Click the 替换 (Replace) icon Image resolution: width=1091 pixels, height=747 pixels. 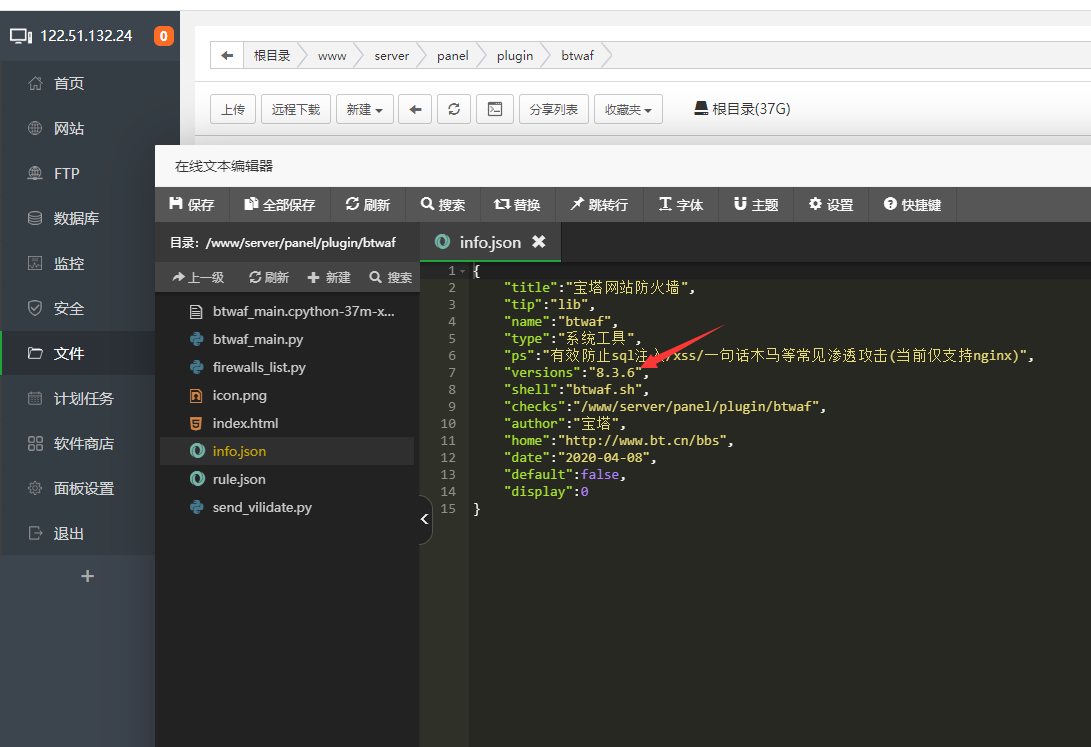(518, 204)
